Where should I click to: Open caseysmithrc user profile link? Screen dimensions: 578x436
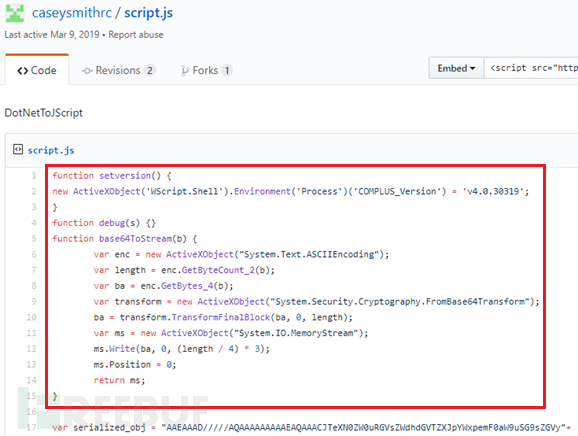click(x=72, y=13)
